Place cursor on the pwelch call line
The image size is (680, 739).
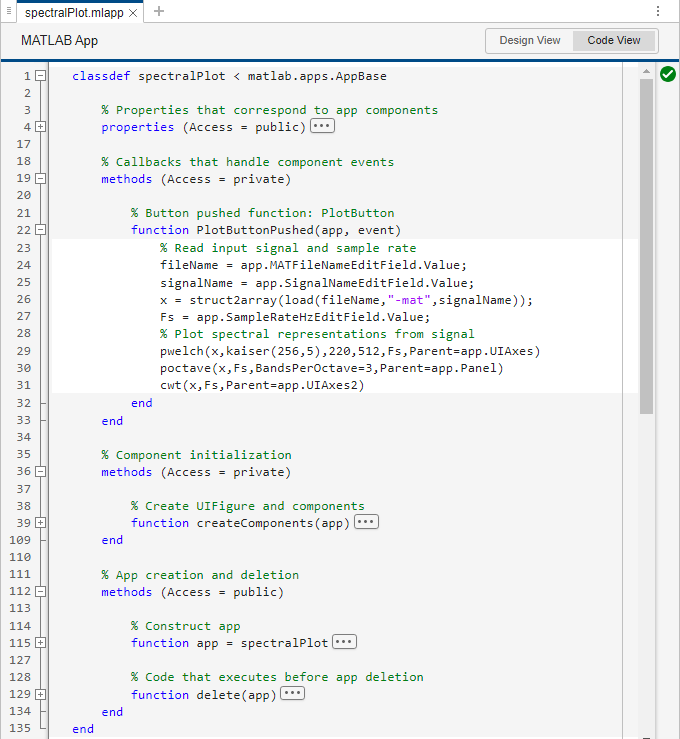(x=350, y=351)
